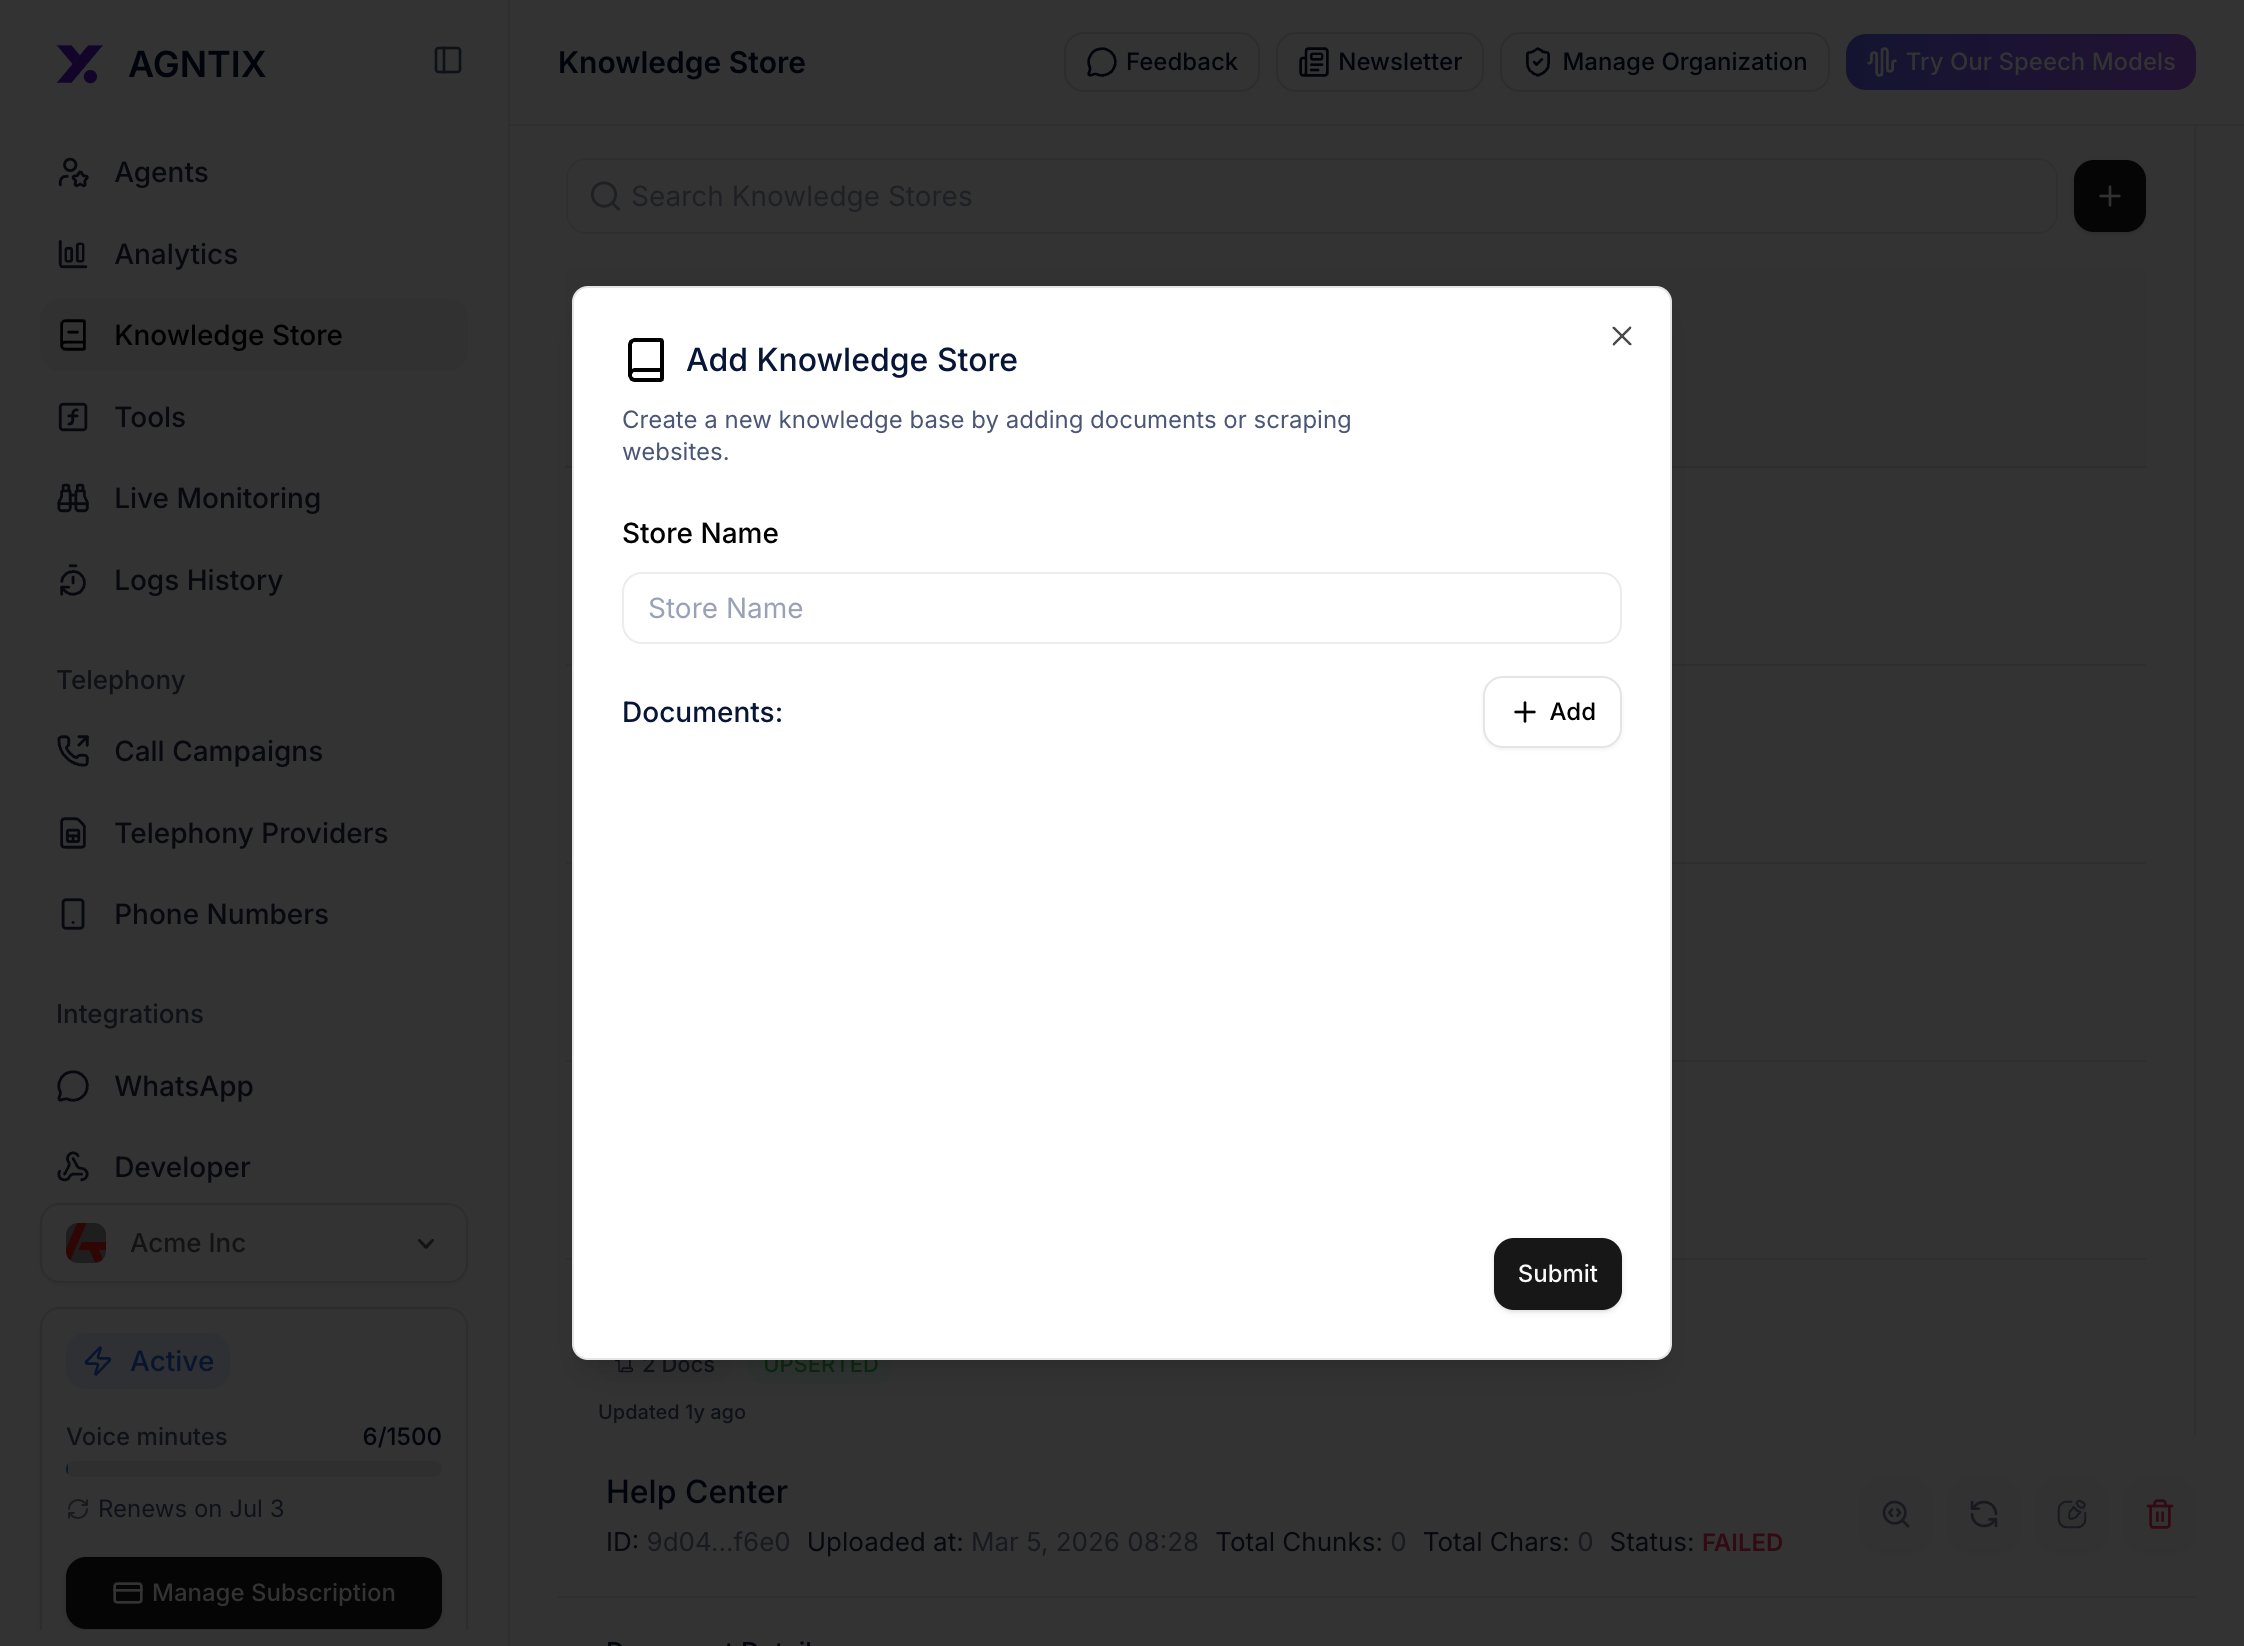This screenshot has height=1646, width=2244.
Task: Add a document with the Add button
Action: click(x=1552, y=712)
